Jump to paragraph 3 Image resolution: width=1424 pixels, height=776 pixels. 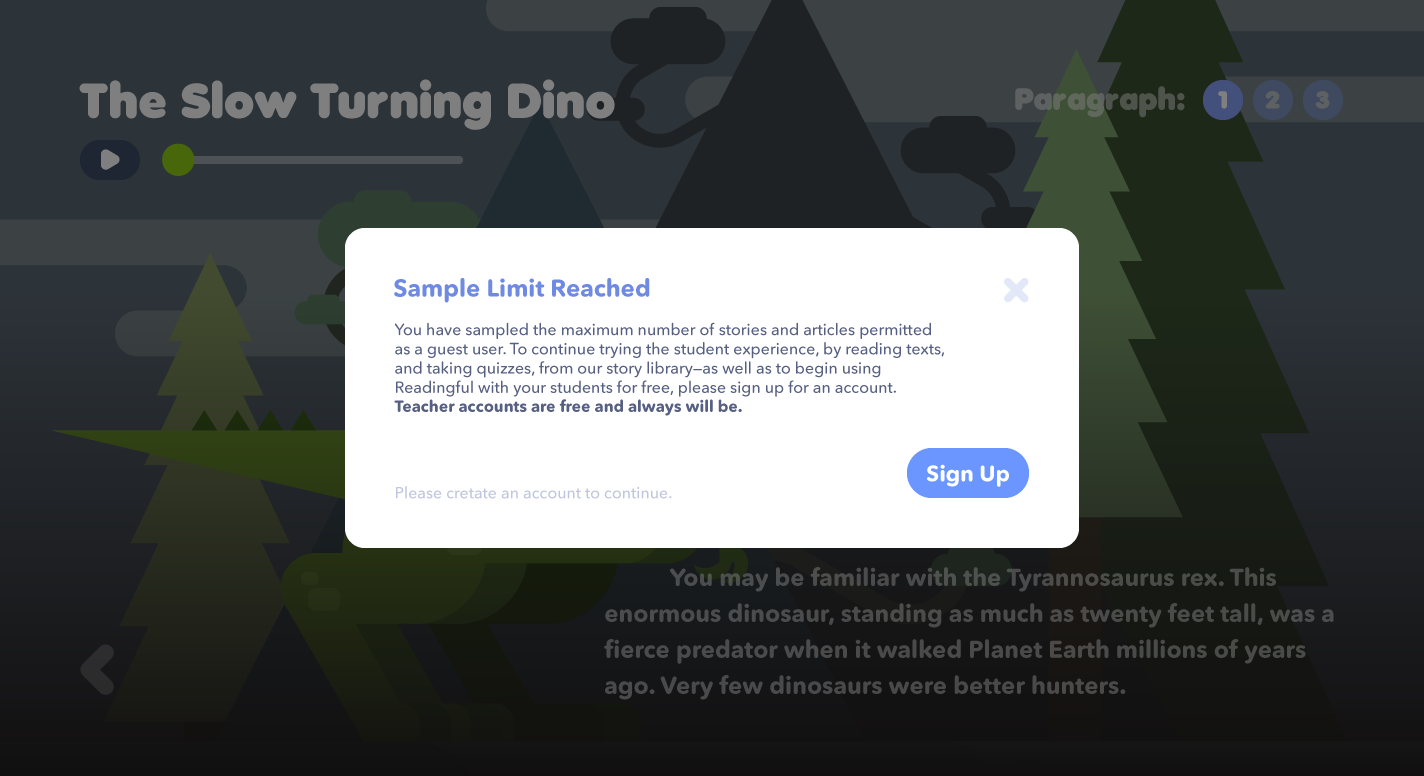[1322, 100]
